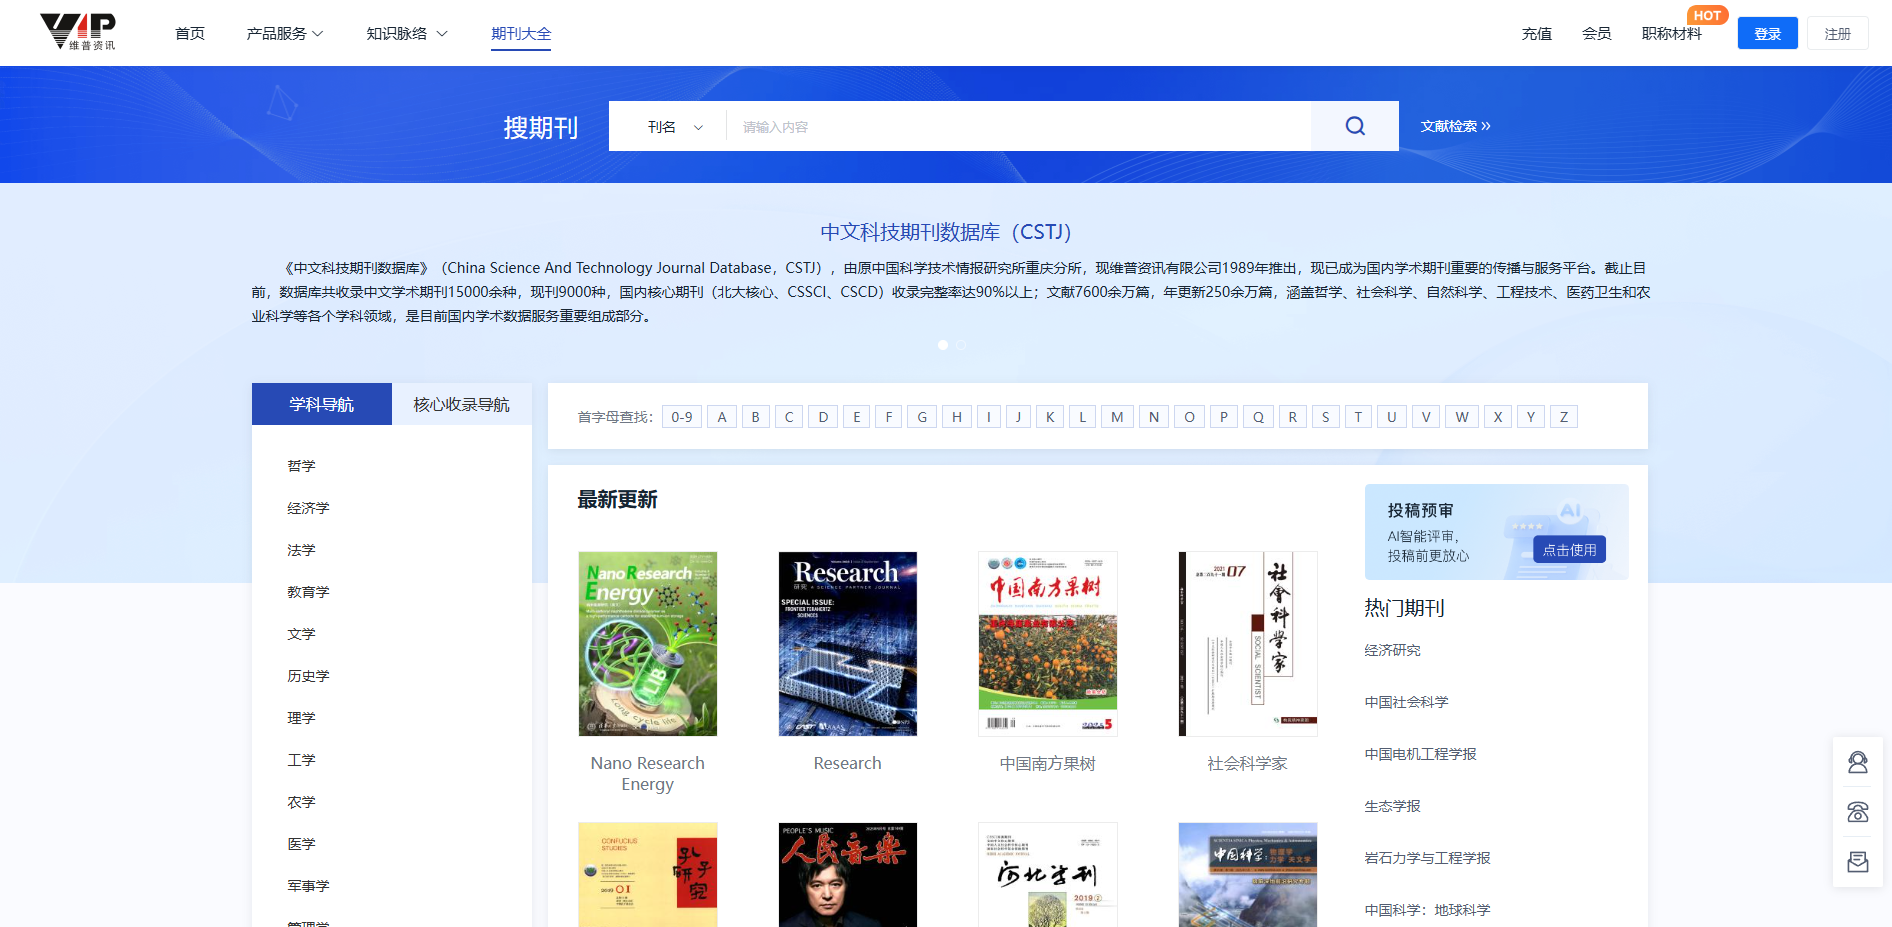Expand the 知识脉络 menu
The width and height of the screenshot is (1892, 927).
407,32
